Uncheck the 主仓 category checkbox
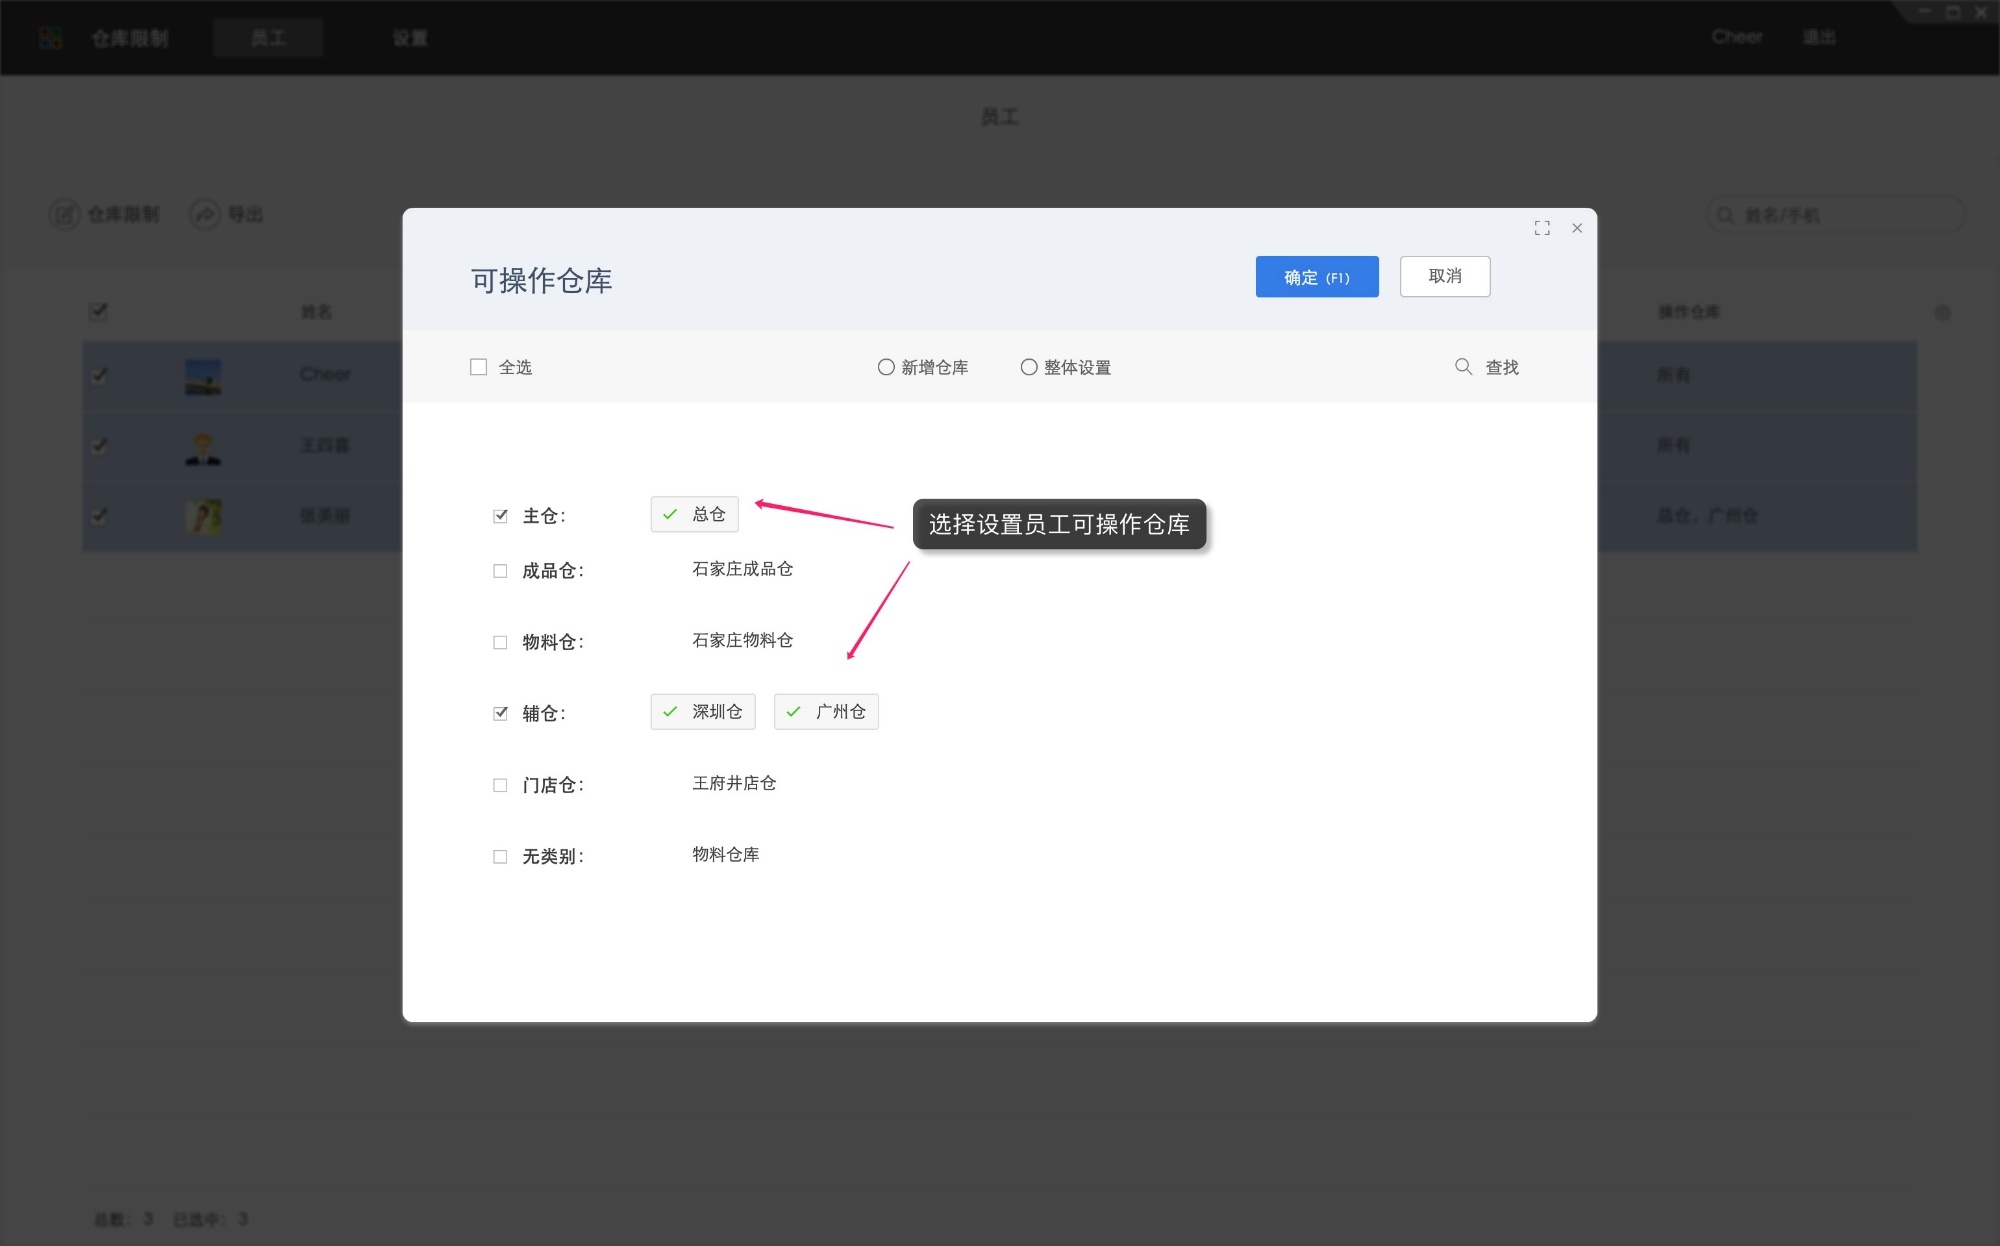This screenshot has height=1246, width=2000. point(500,516)
